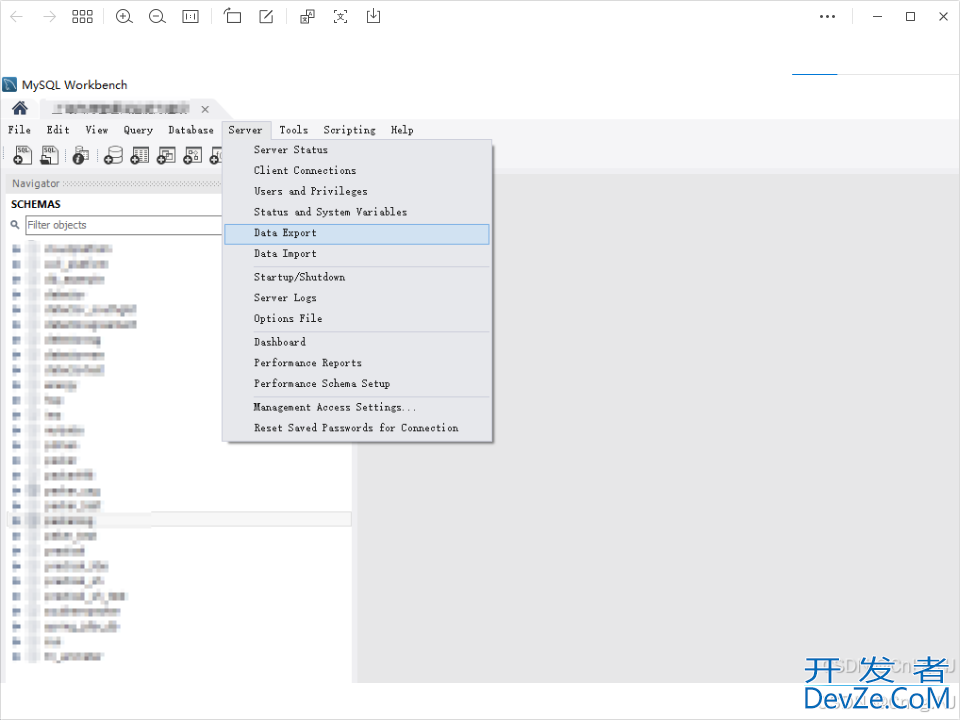Open Management Access Settings...
This screenshot has width=960, height=720.
(x=357, y=408)
